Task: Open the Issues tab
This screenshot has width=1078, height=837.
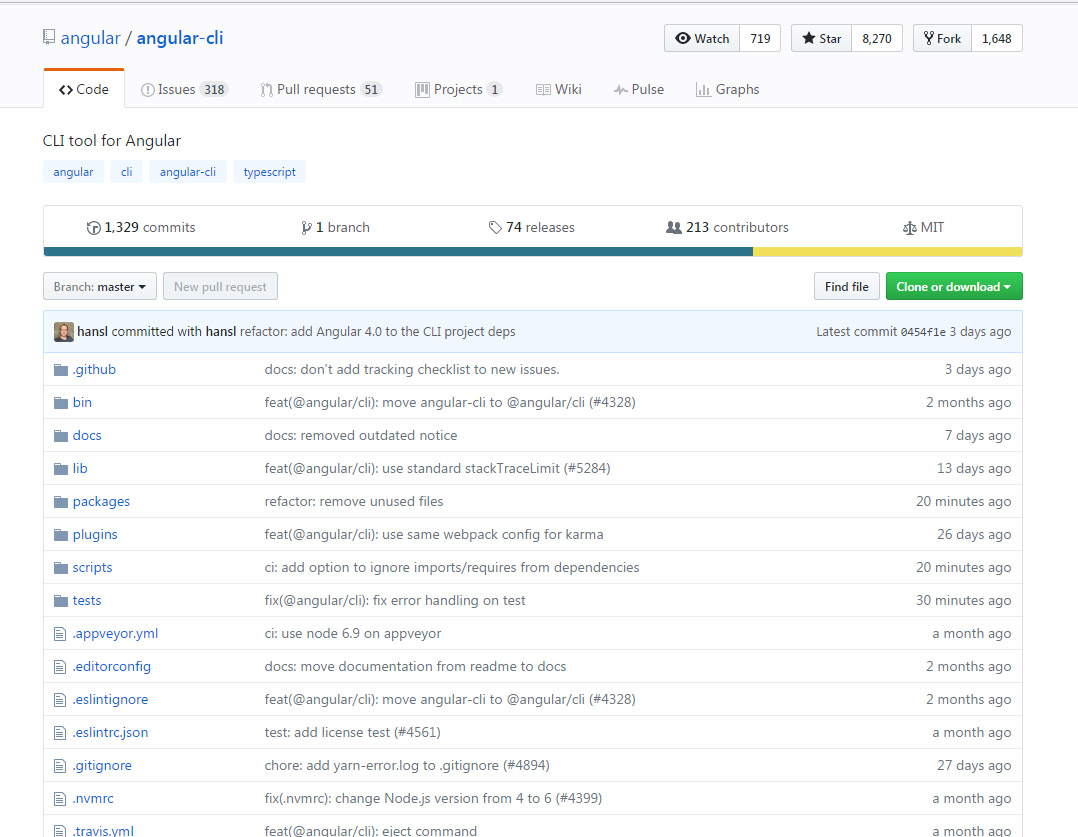Action: coord(184,89)
